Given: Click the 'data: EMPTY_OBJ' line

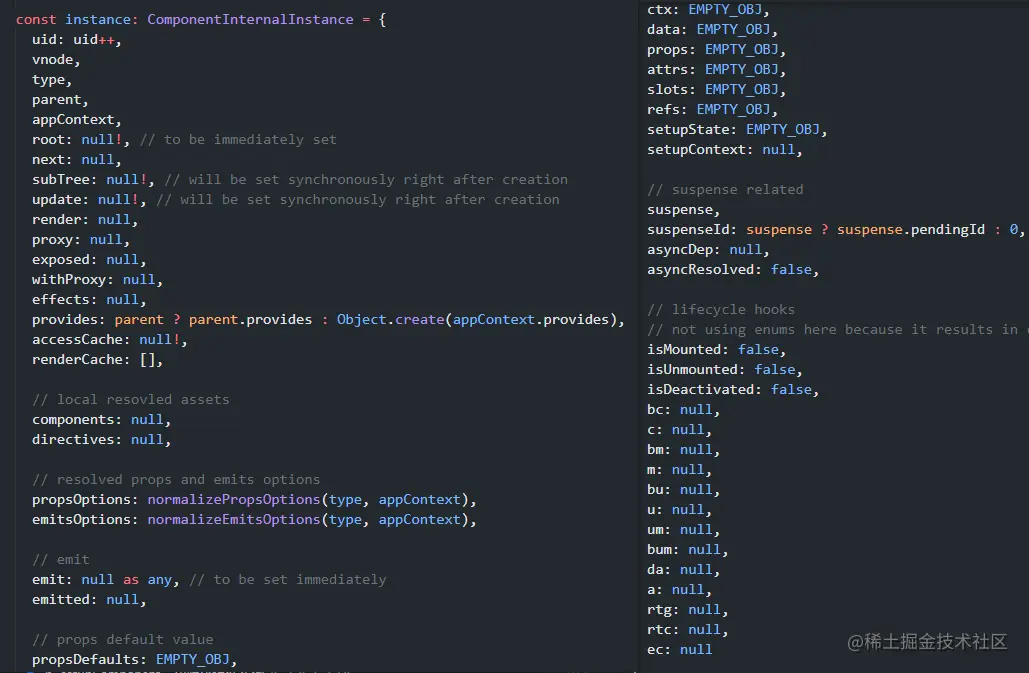Looking at the screenshot, I should (x=713, y=30).
